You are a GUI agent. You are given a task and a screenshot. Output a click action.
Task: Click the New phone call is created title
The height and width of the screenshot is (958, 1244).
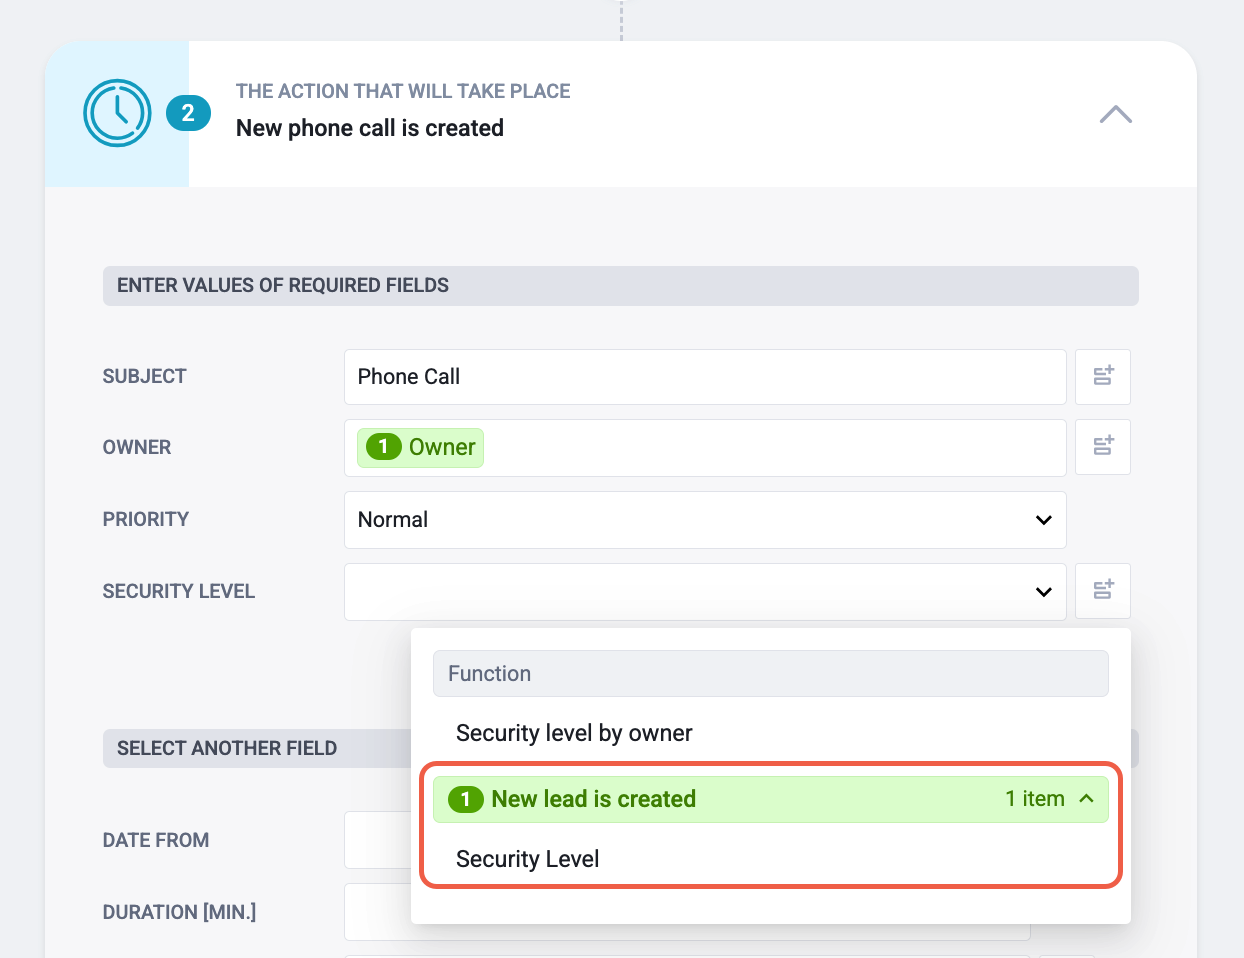click(x=370, y=128)
